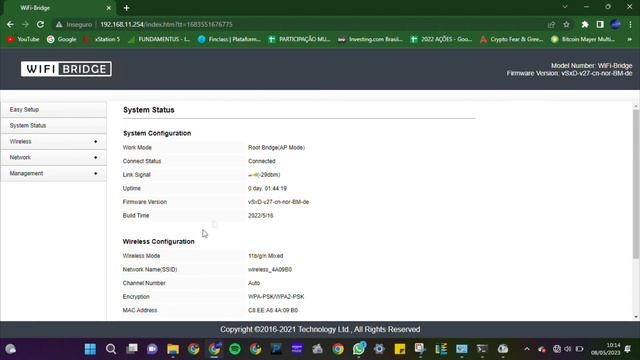
Task: Close the WiFi-Bridge tab
Action: point(109,8)
